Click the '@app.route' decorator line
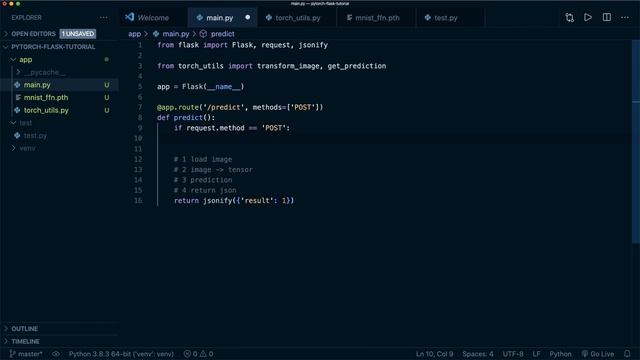Viewport: 640px width, 360px height. coord(240,107)
